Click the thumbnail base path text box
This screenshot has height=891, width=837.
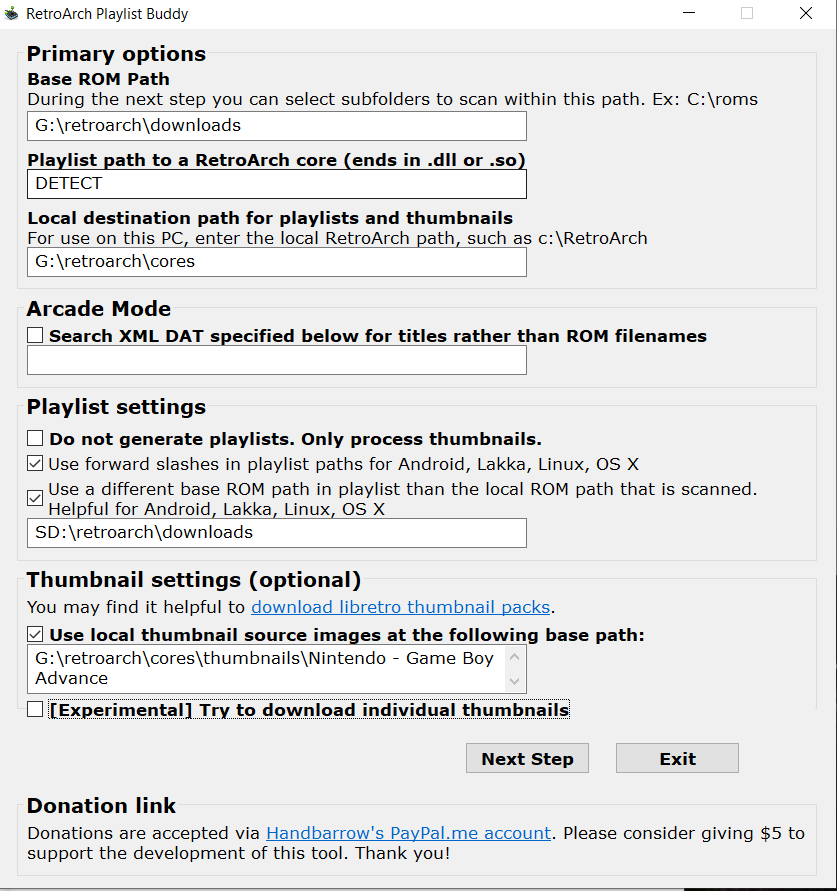pos(265,669)
